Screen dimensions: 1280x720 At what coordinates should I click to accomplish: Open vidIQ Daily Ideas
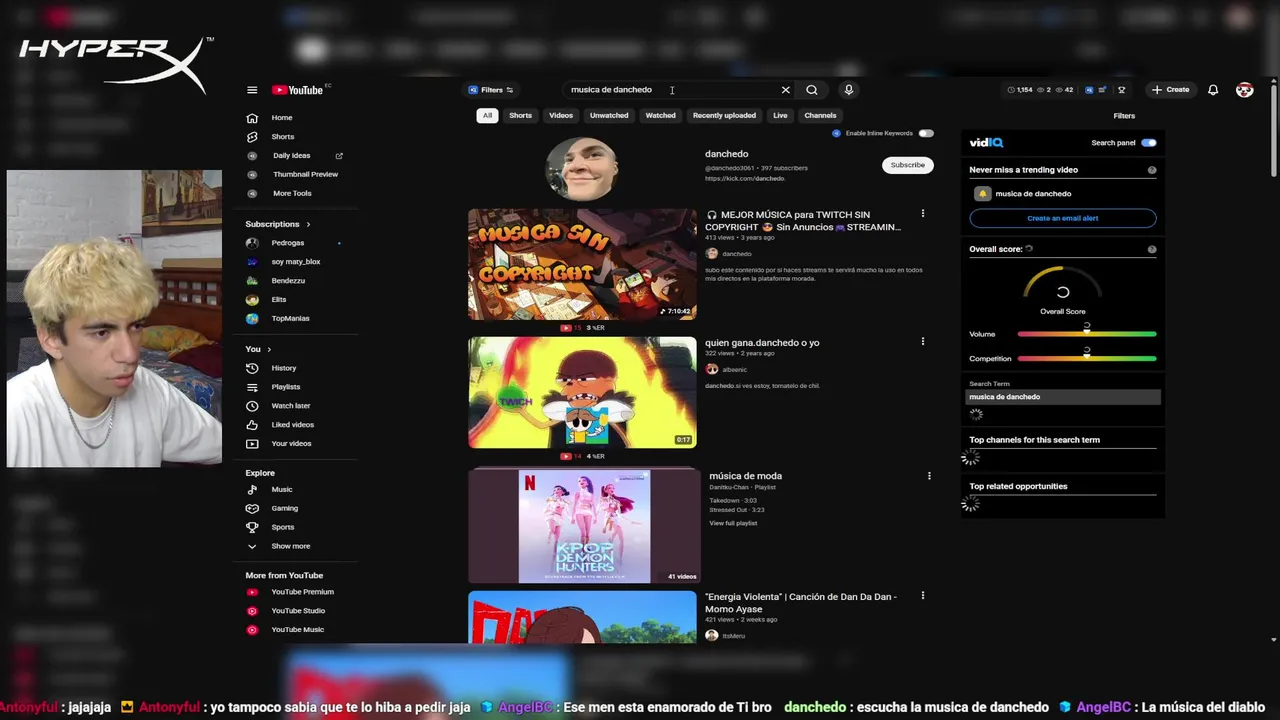click(291, 156)
